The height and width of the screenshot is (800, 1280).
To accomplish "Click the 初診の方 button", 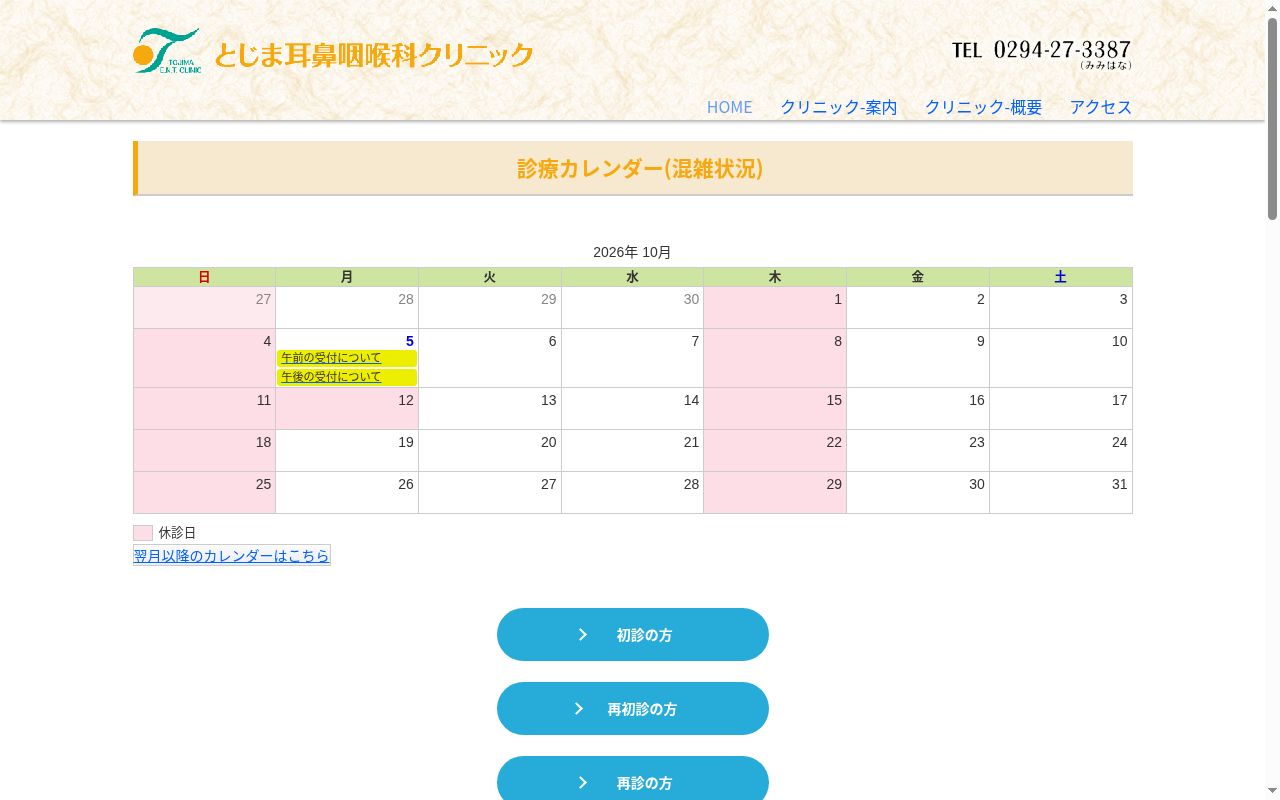I will tap(633, 635).
